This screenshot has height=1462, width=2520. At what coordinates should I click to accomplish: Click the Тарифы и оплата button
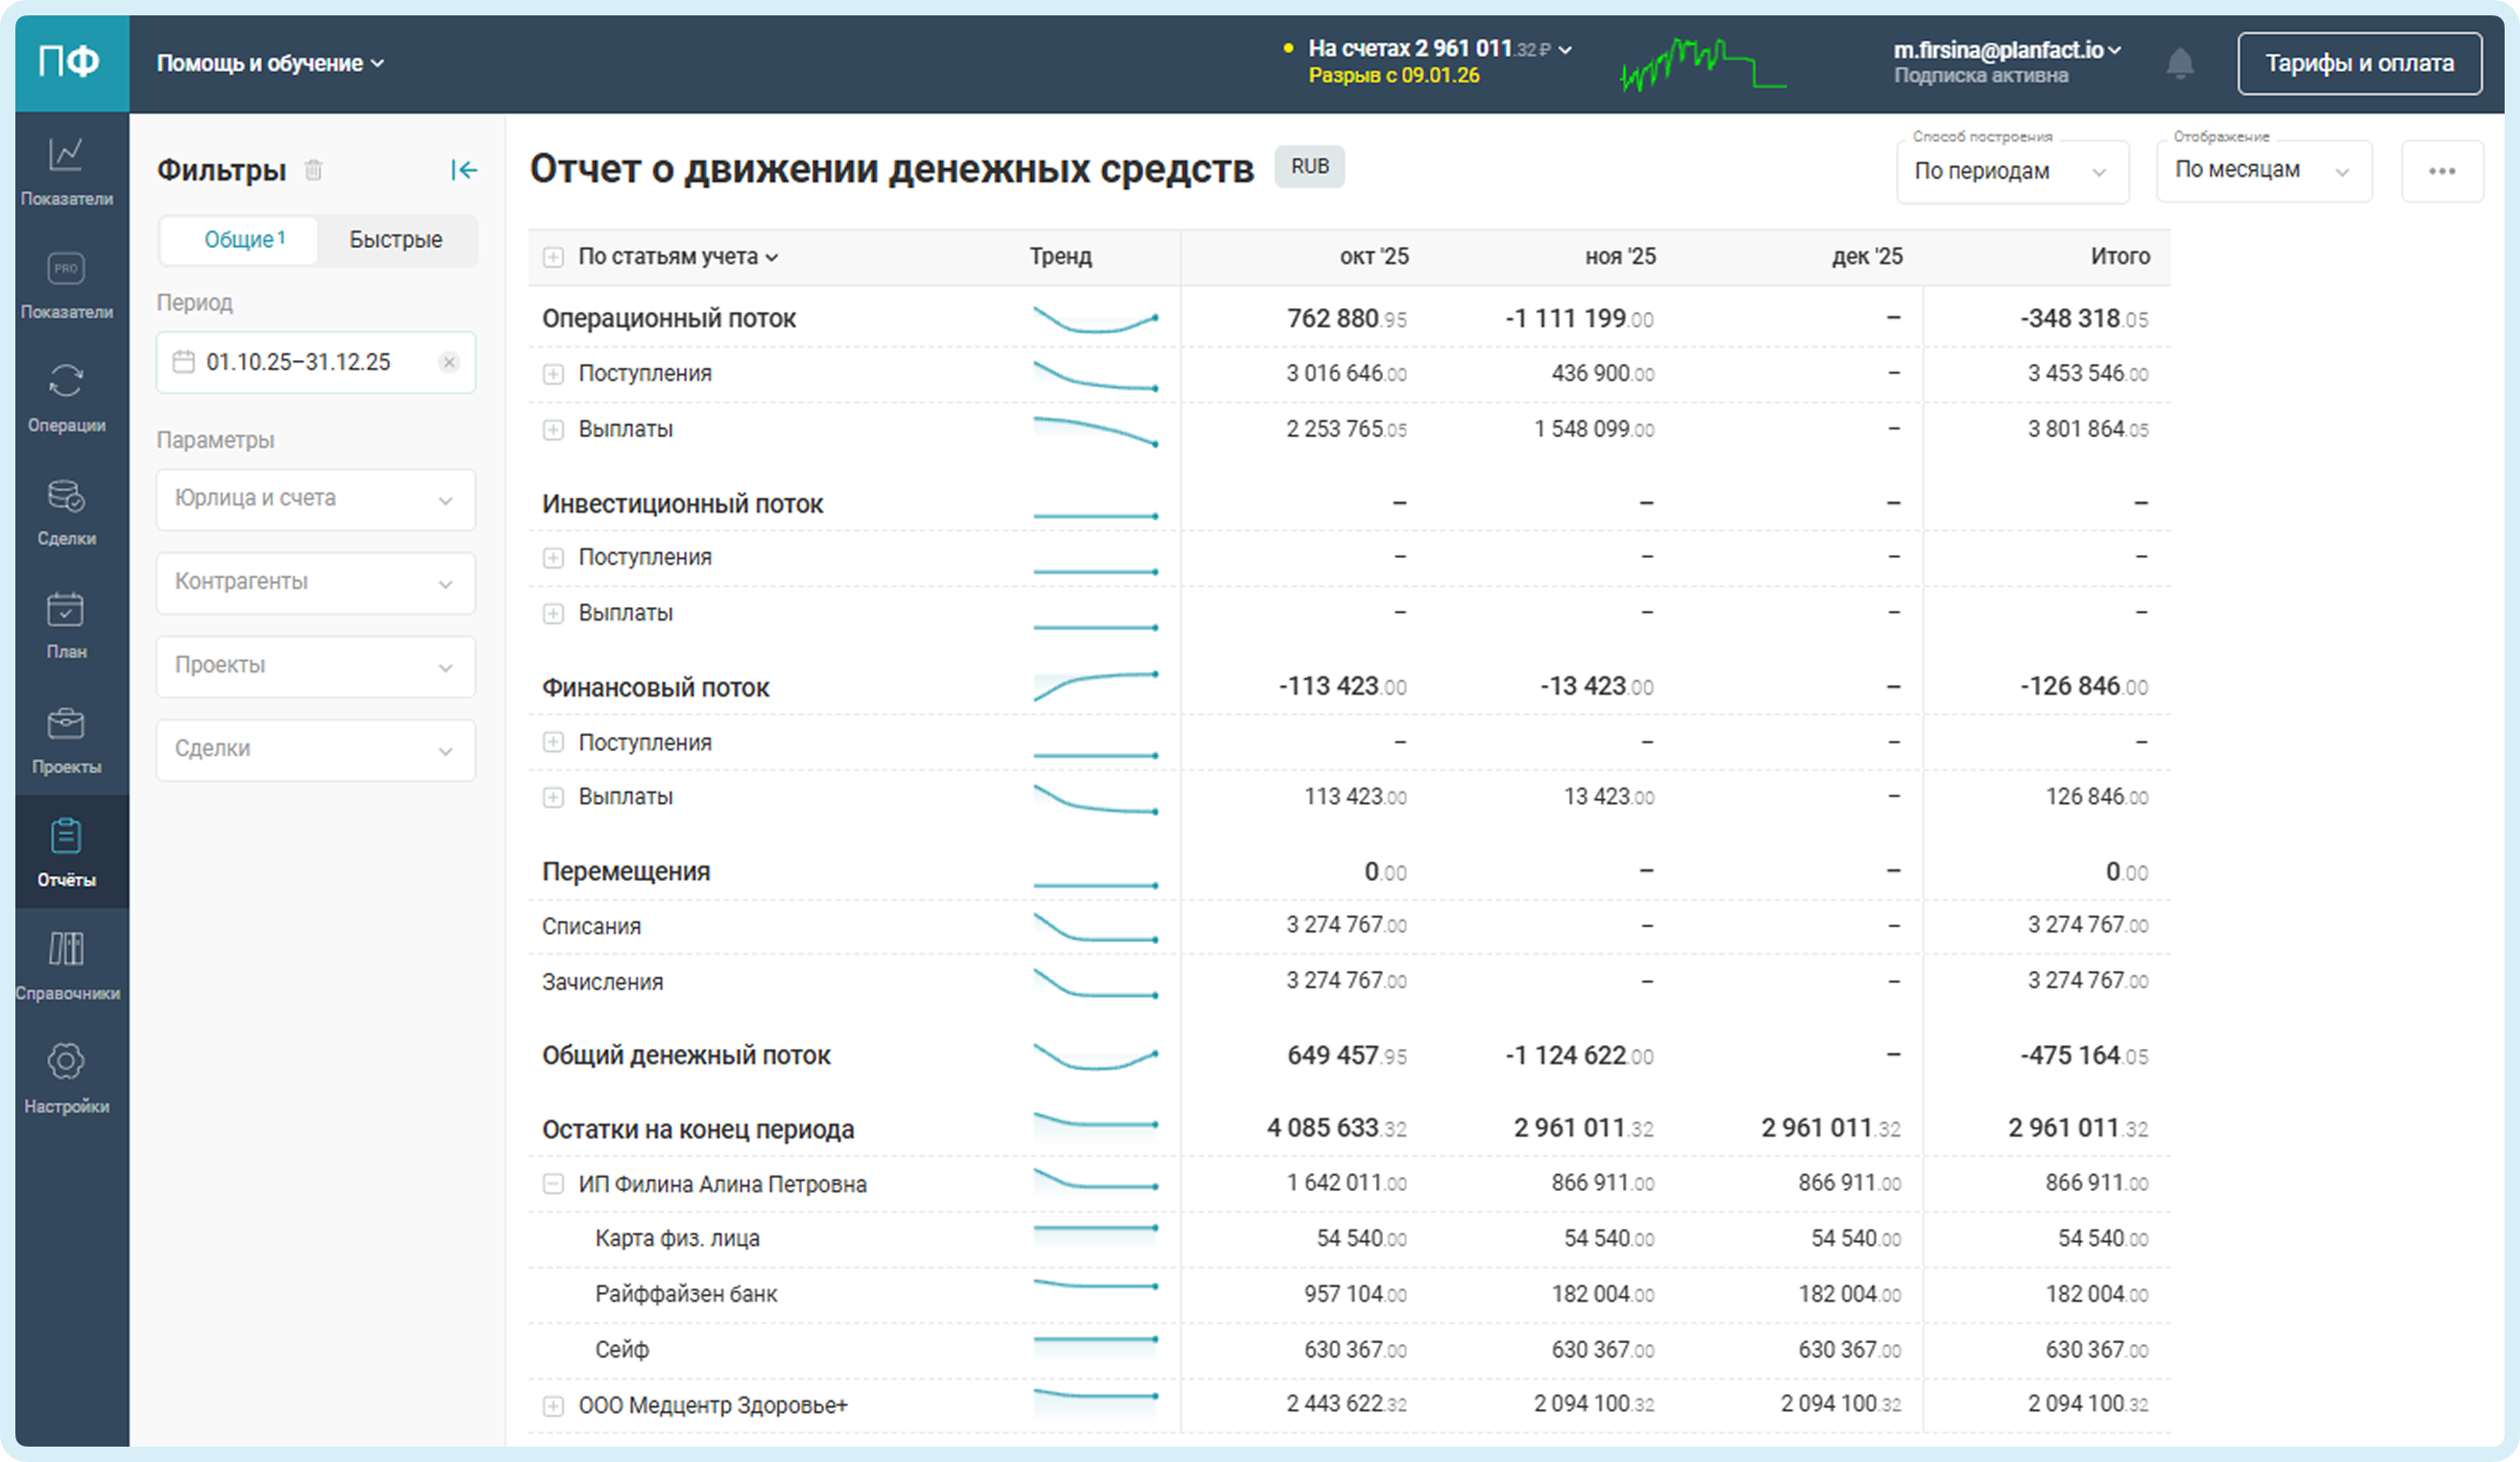tap(2358, 63)
